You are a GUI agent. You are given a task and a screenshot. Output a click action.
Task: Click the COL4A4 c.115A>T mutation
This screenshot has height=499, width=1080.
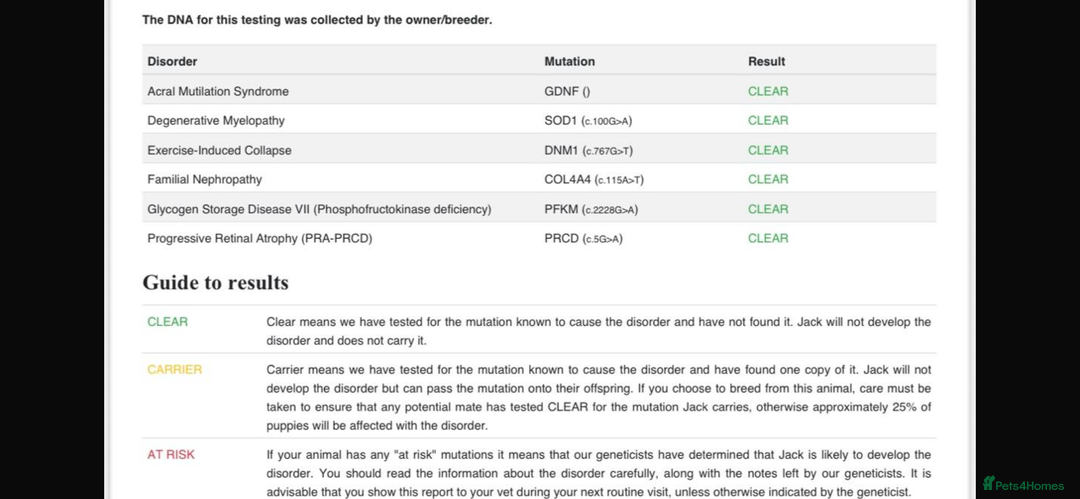[594, 179]
